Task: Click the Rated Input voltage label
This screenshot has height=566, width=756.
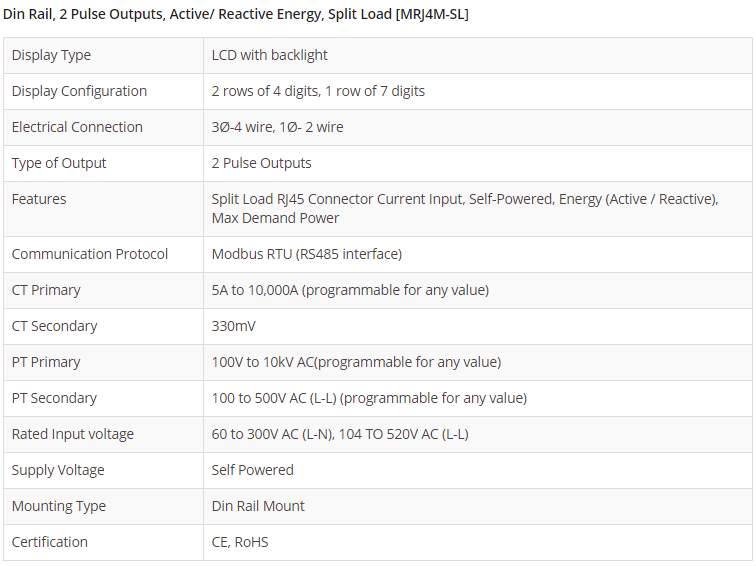Action: [73, 434]
